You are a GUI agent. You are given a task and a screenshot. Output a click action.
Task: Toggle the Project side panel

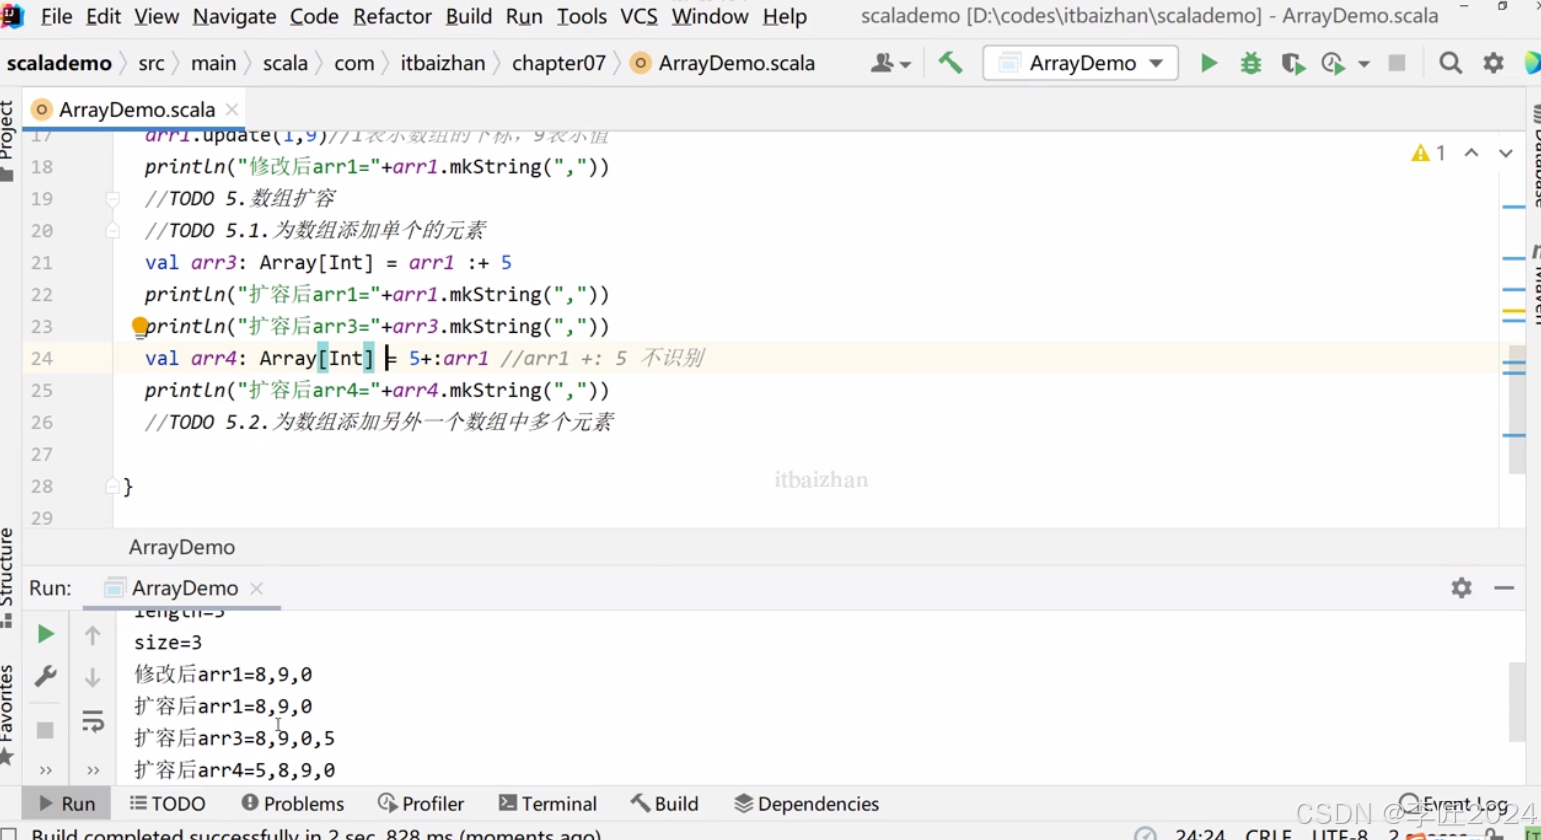[x=8, y=140]
